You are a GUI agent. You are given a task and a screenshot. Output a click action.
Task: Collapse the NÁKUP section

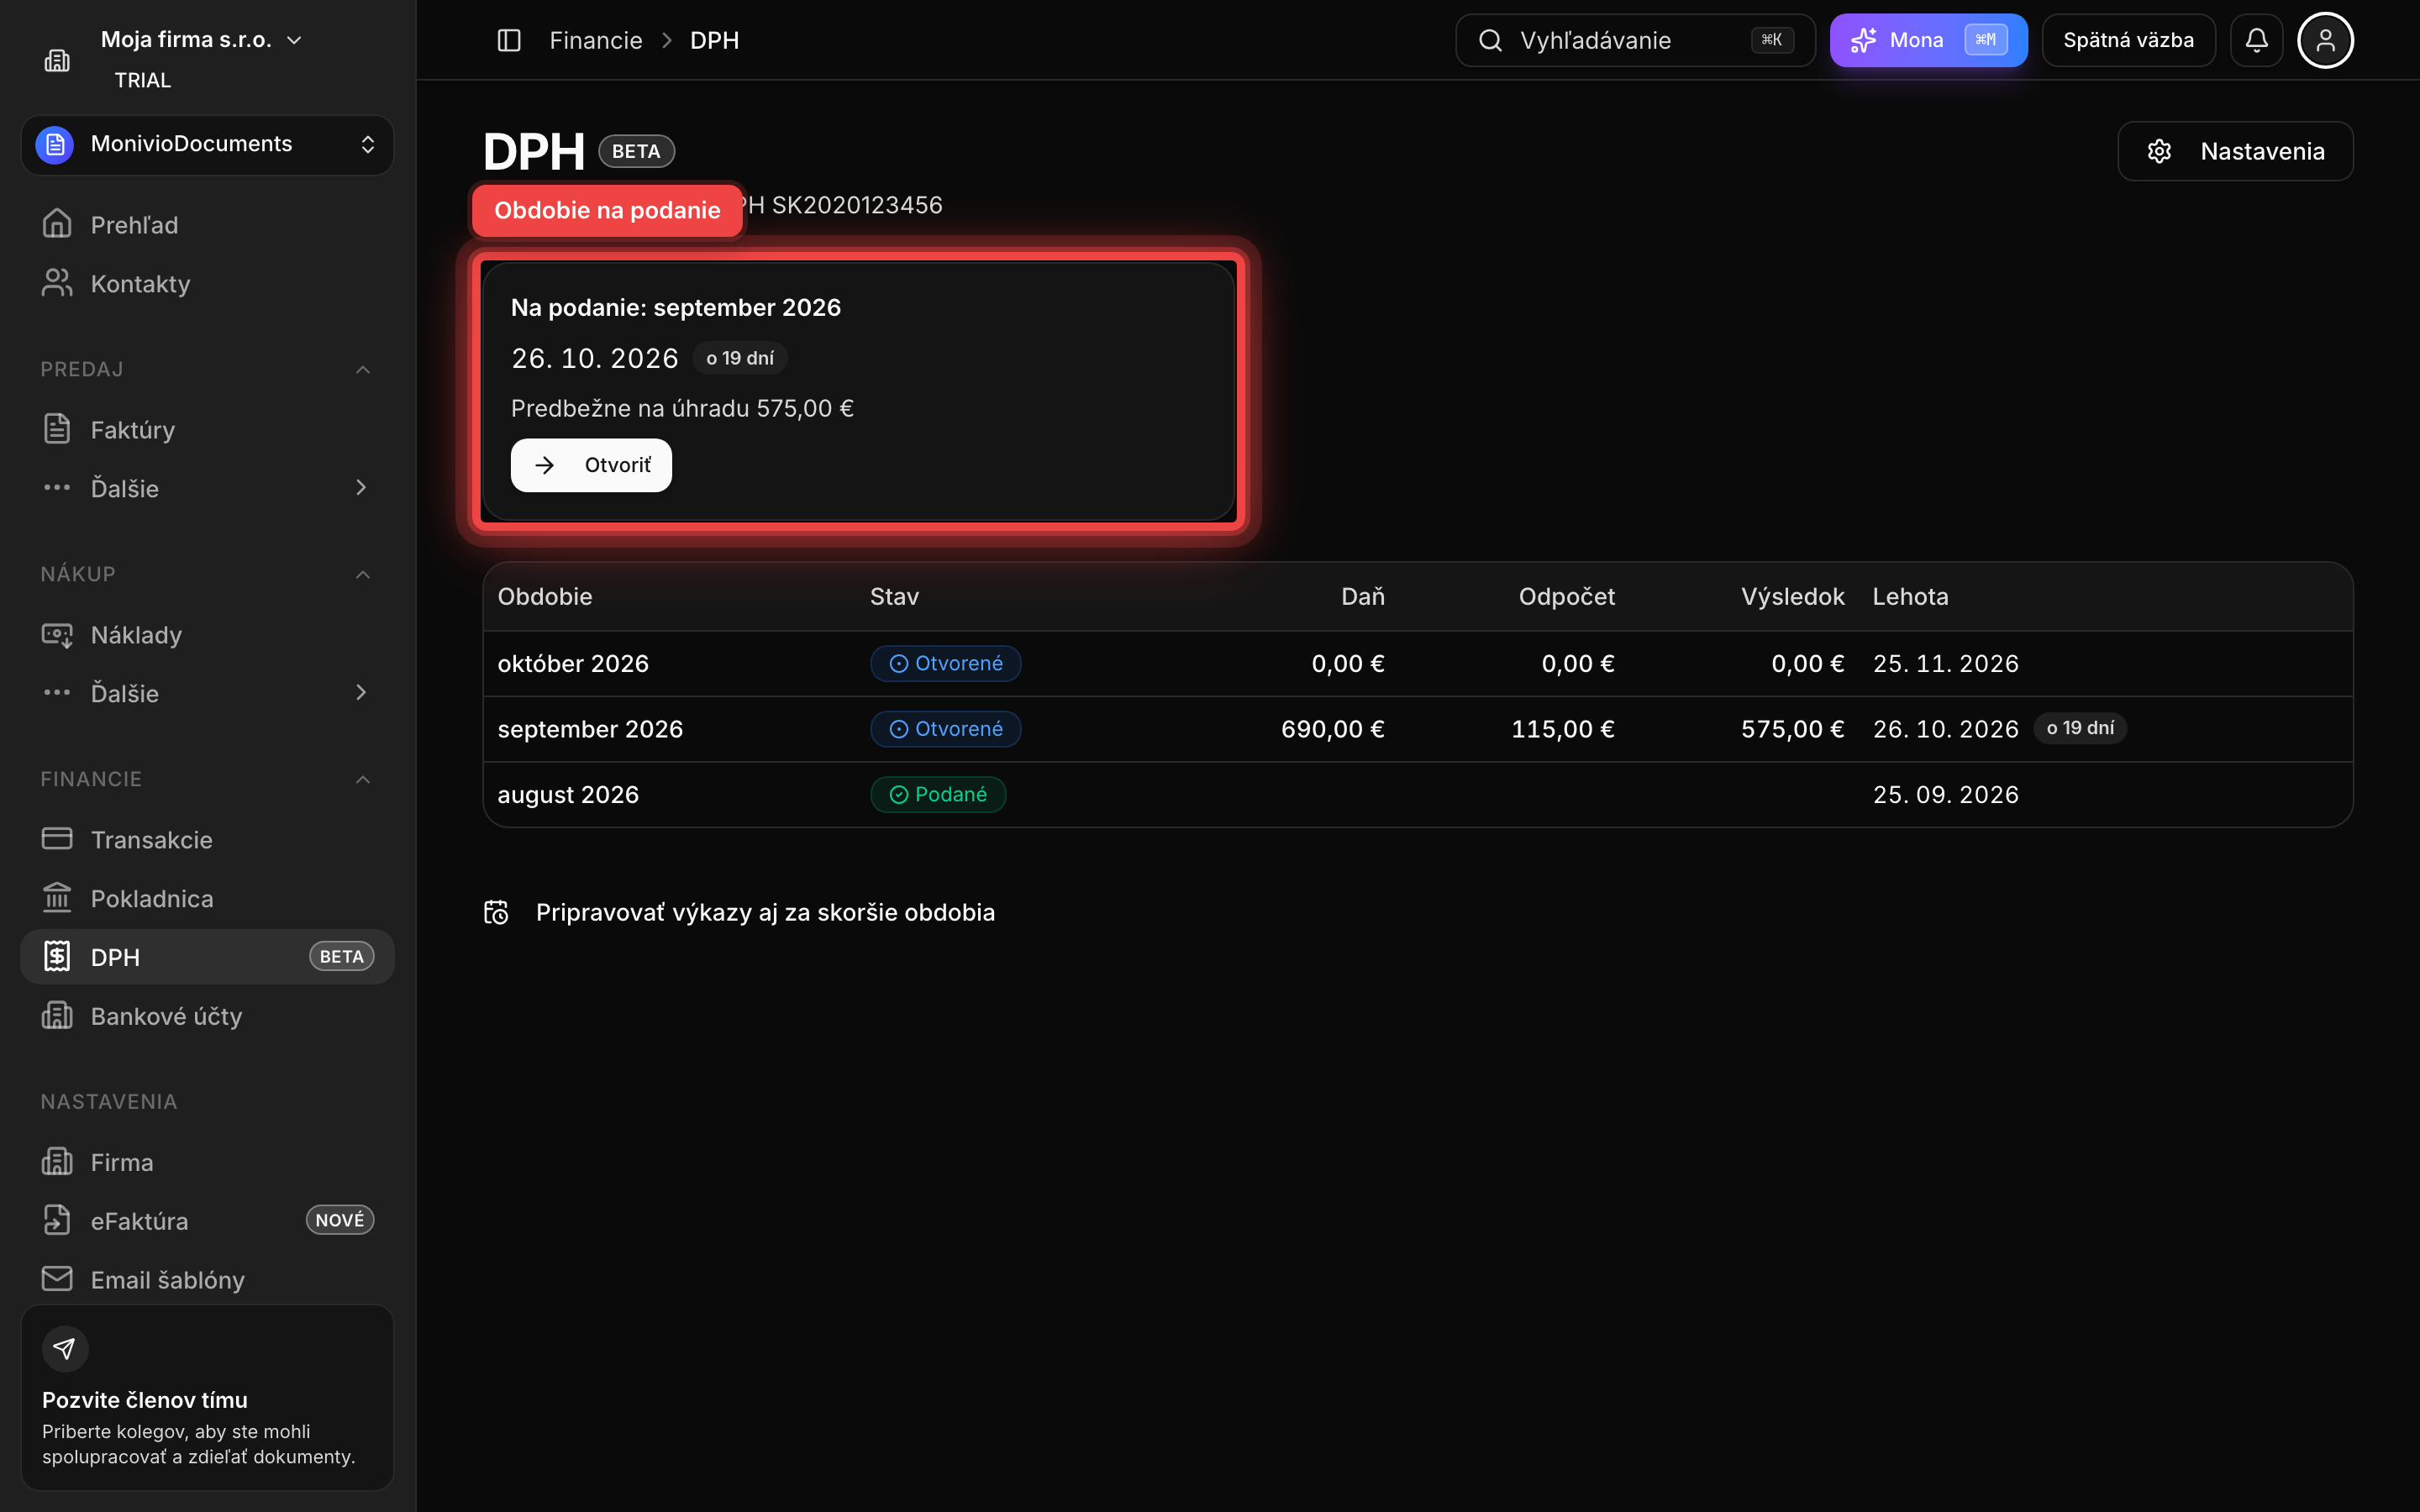pos(363,575)
